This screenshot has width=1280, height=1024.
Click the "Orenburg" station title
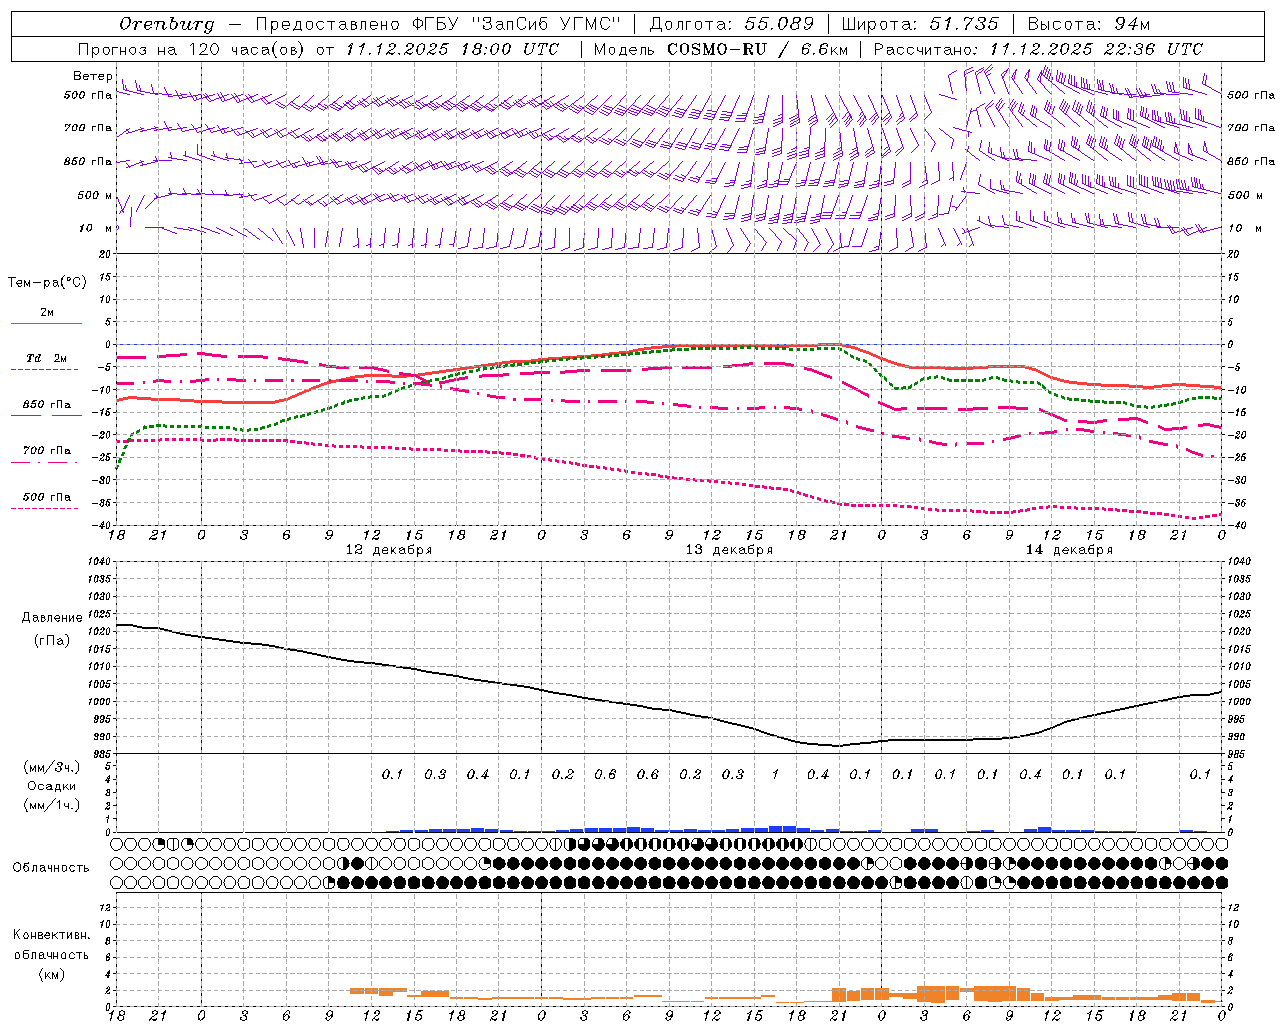pos(166,24)
